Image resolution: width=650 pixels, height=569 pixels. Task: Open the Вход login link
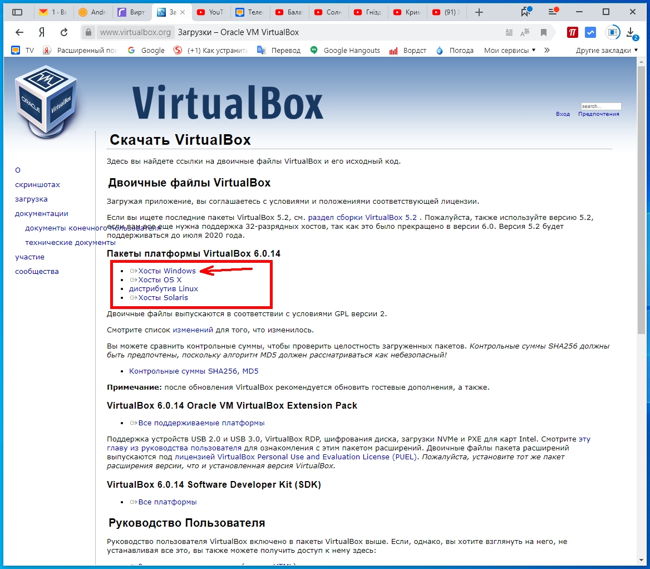click(563, 114)
